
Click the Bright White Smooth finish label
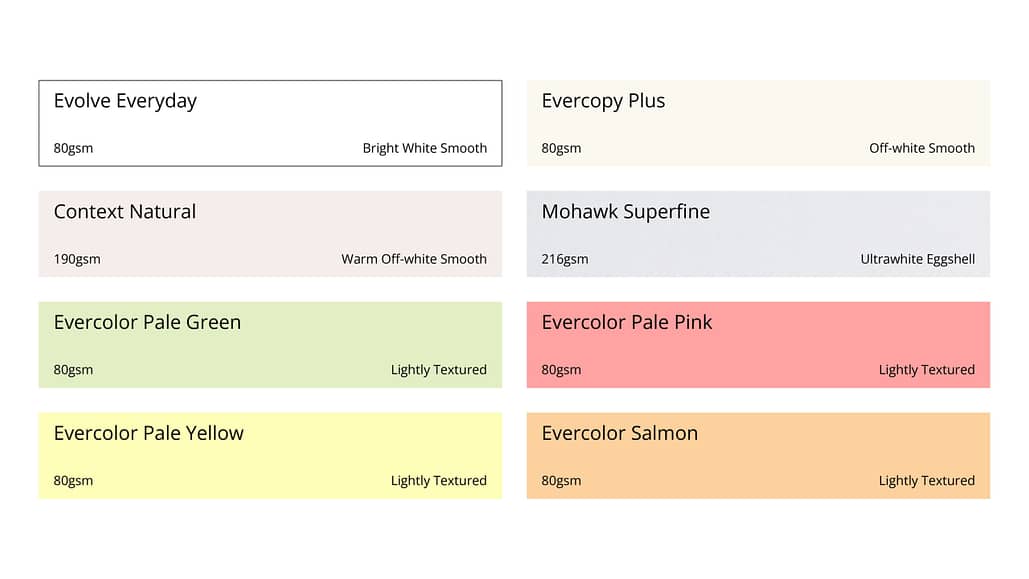pos(424,148)
